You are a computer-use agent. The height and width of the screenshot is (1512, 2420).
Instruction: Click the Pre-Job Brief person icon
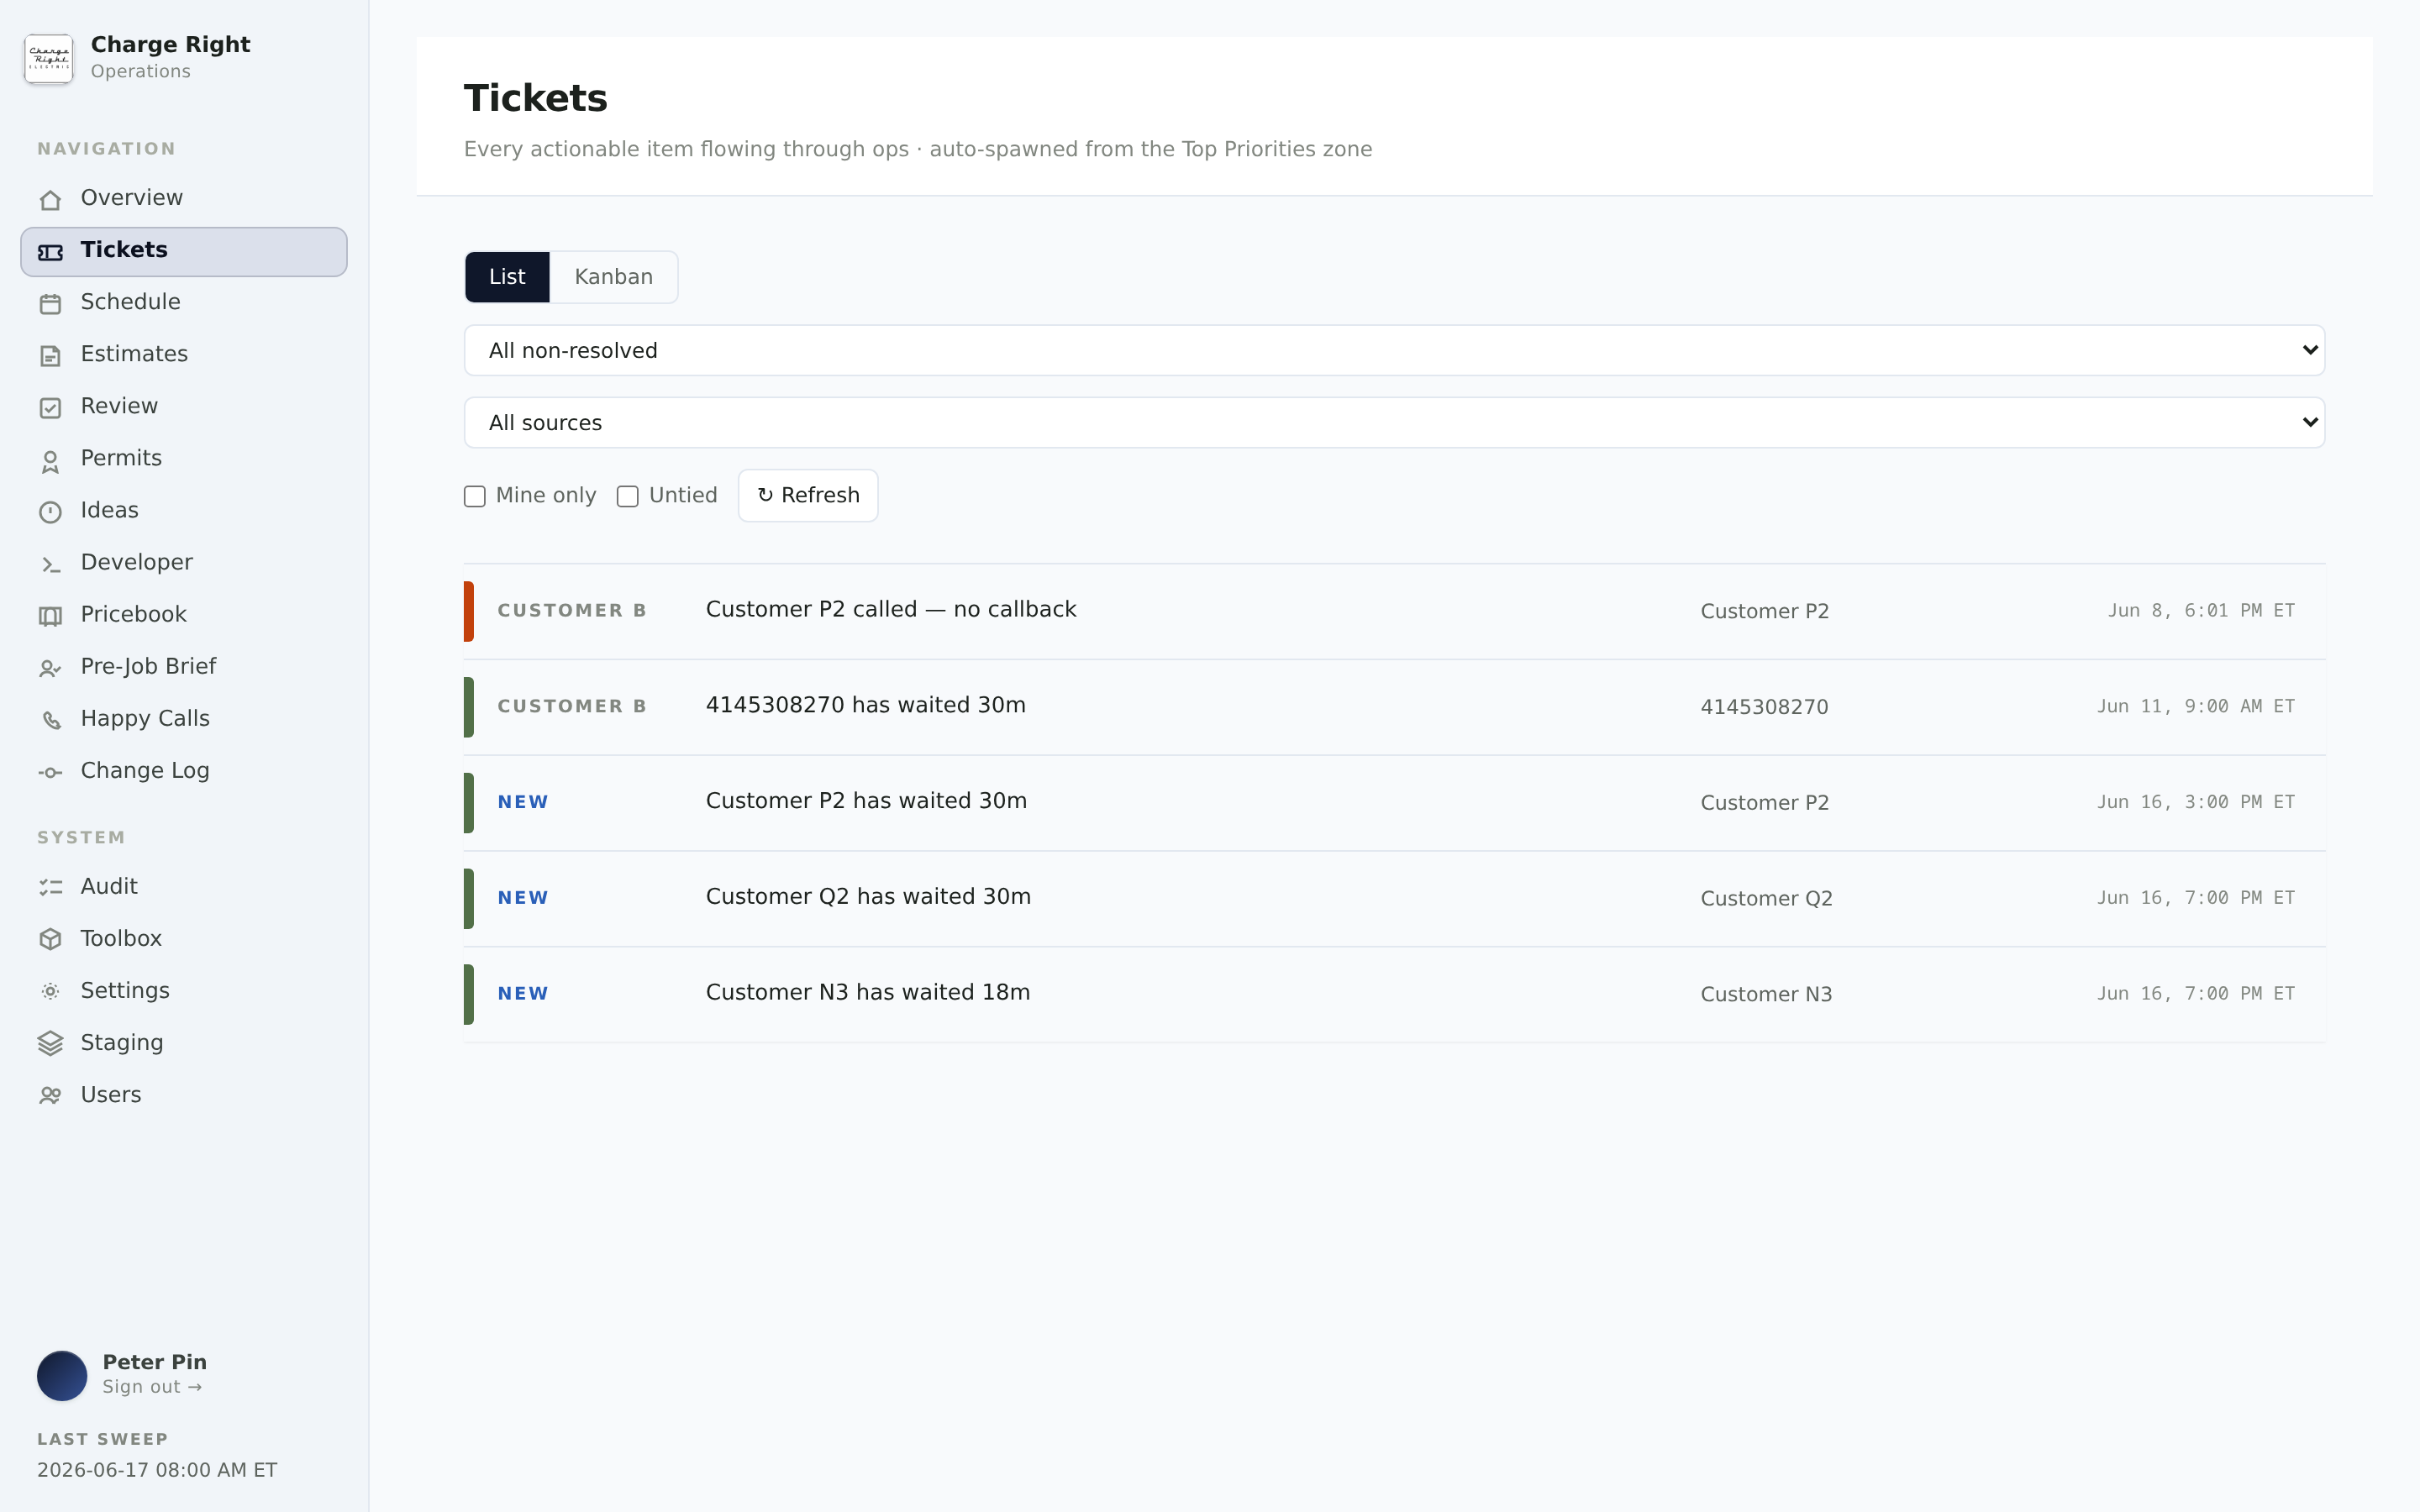pyautogui.click(x=50, y=668)
